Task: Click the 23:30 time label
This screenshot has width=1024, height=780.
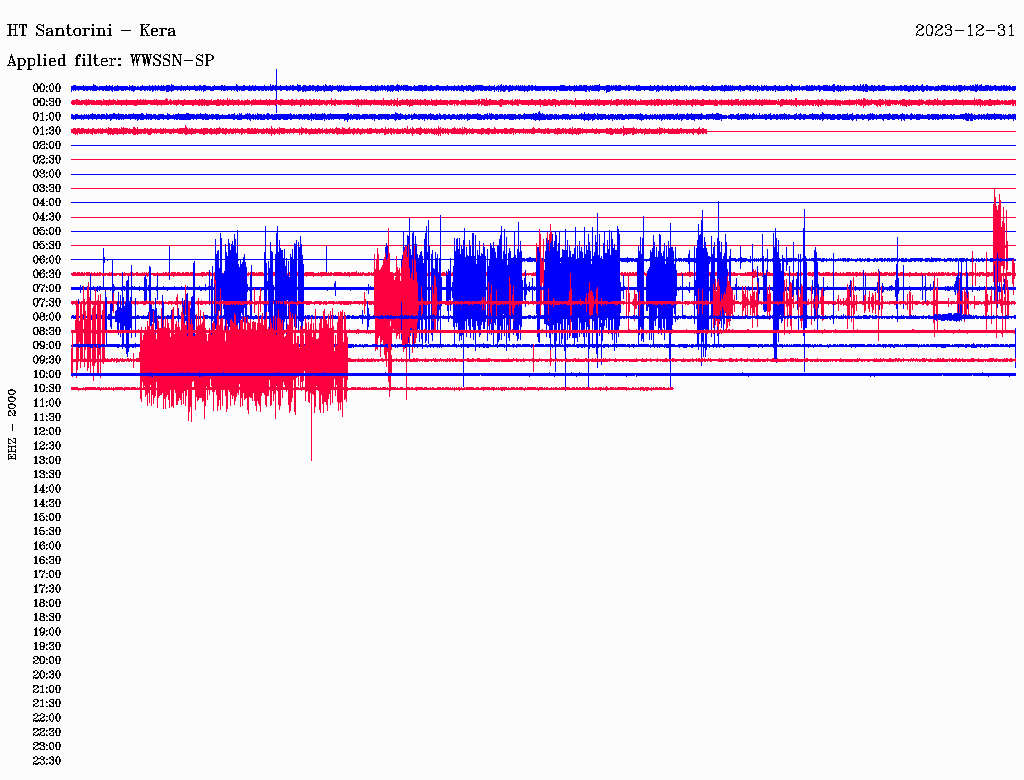Action: (x=47, y=760)
